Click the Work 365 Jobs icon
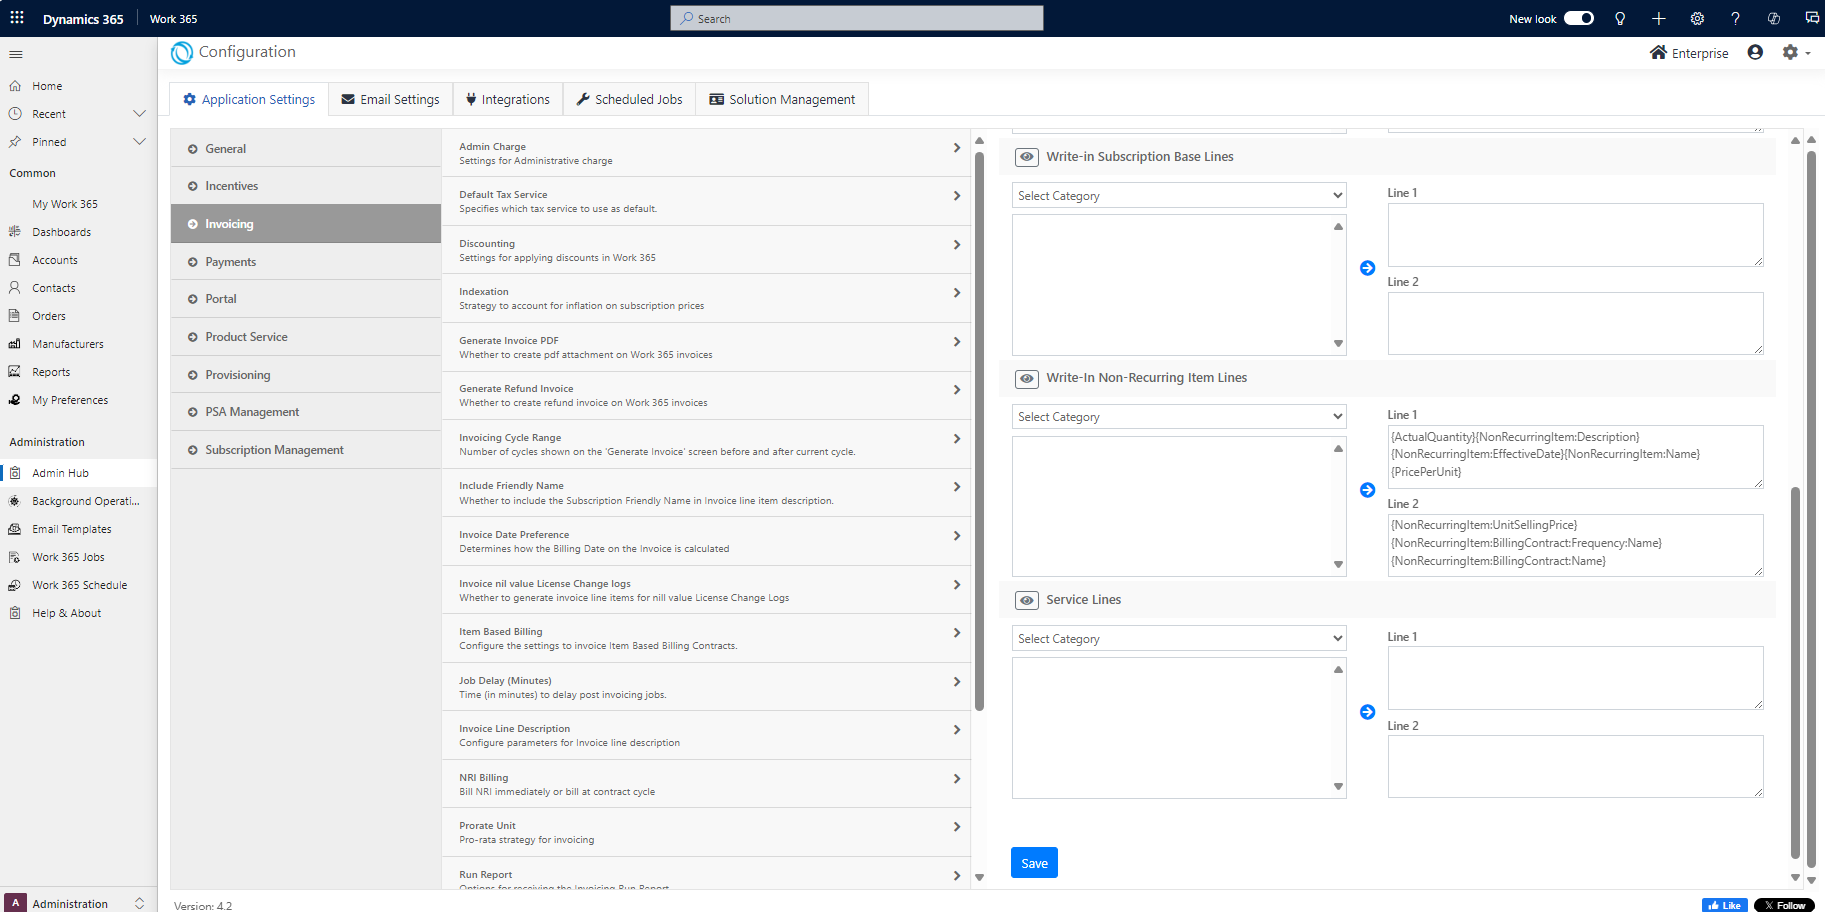Viewport: 1825px width, 912px height. [x=15, y=557]
